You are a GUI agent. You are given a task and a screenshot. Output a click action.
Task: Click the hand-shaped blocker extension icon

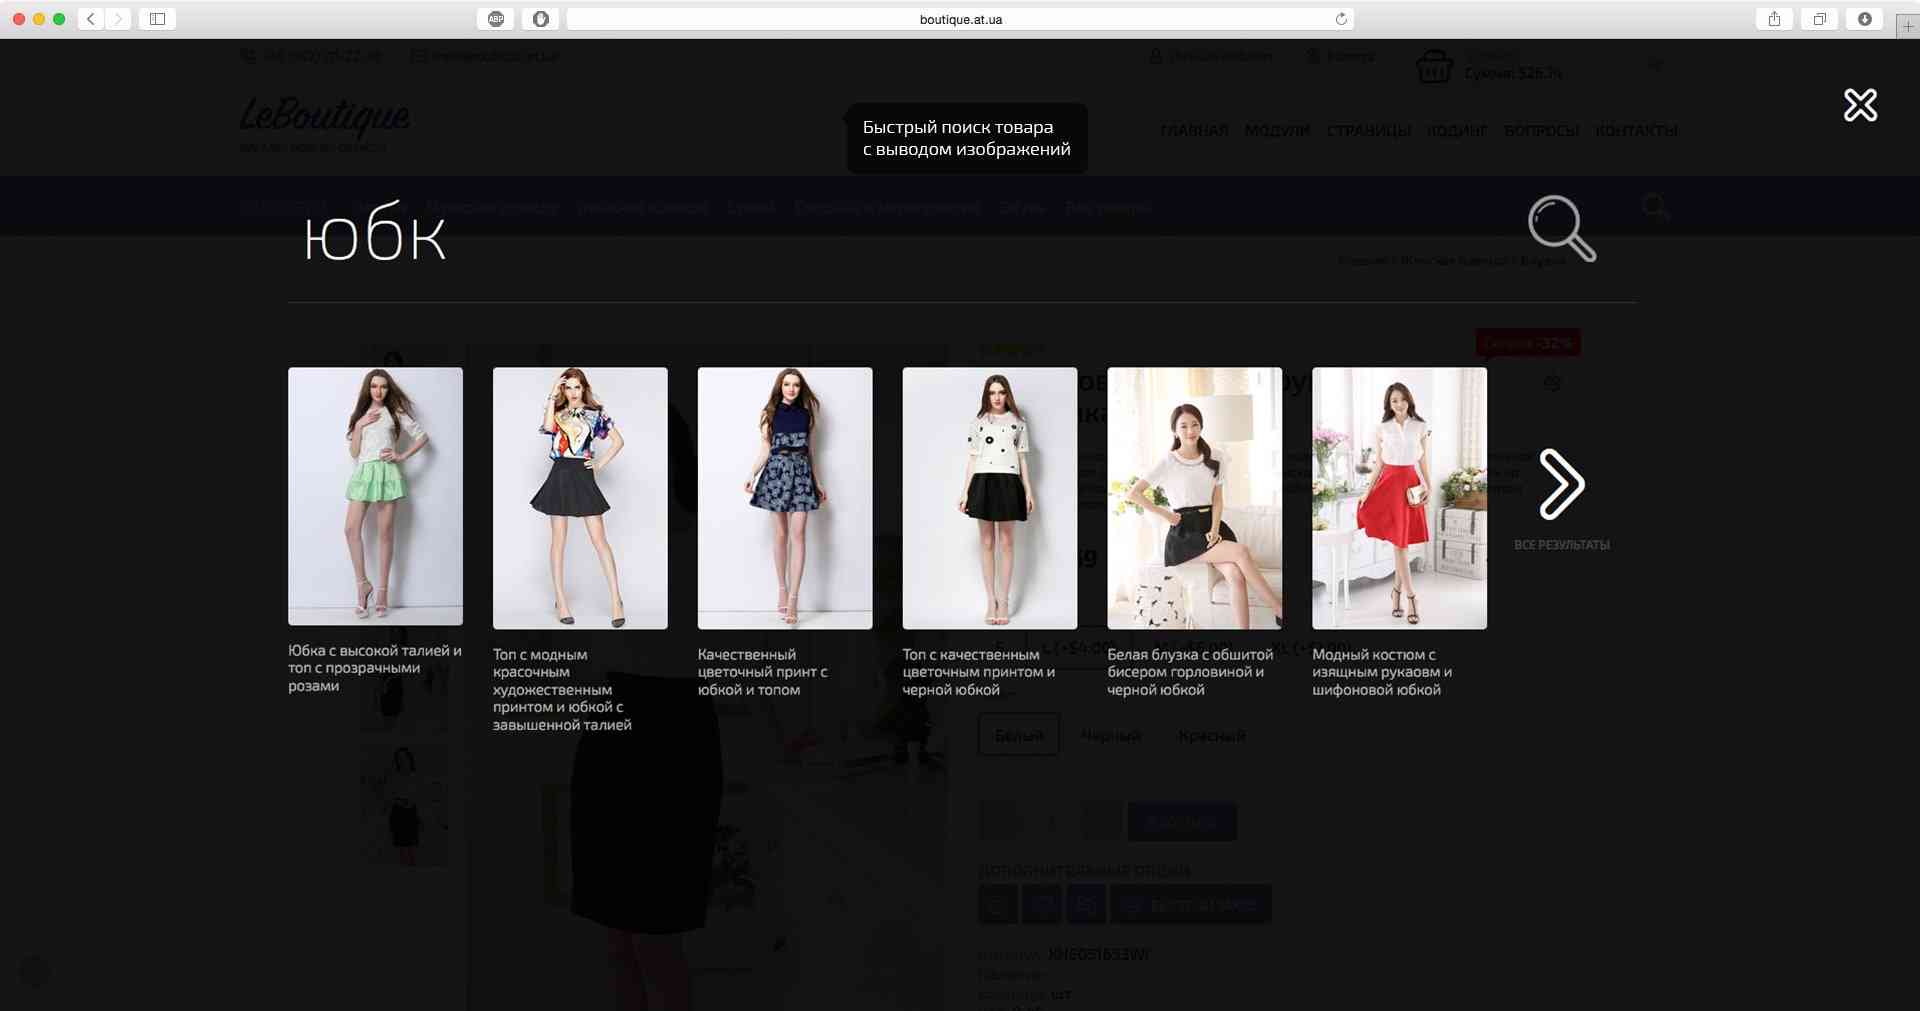point(540,19)
